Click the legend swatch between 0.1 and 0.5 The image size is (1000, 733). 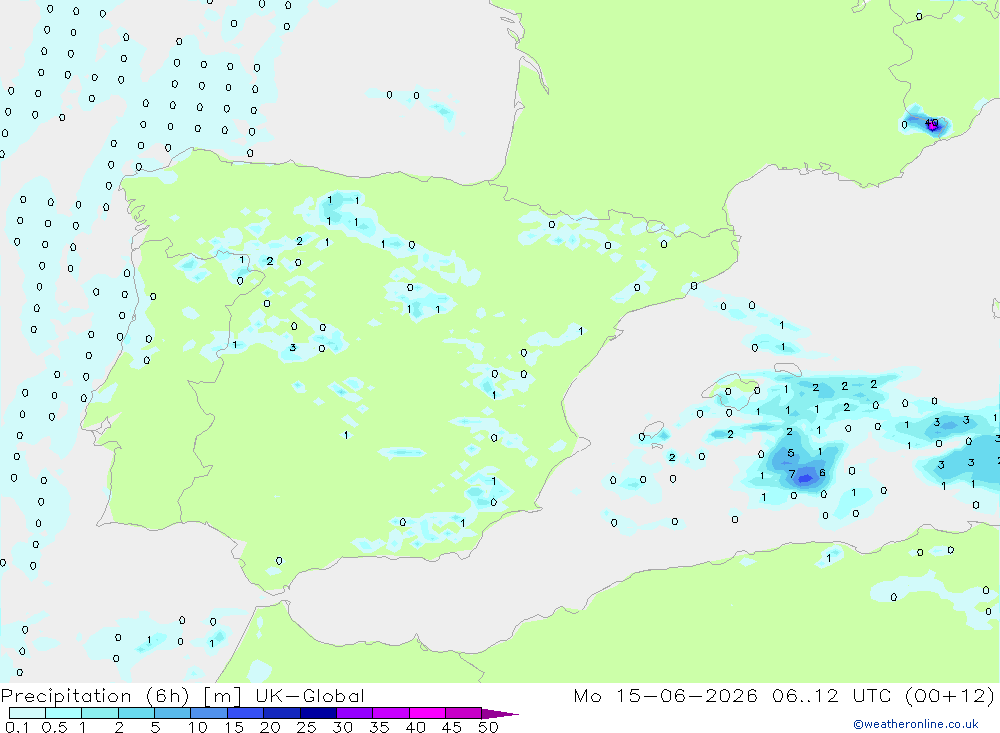[27, 713]
